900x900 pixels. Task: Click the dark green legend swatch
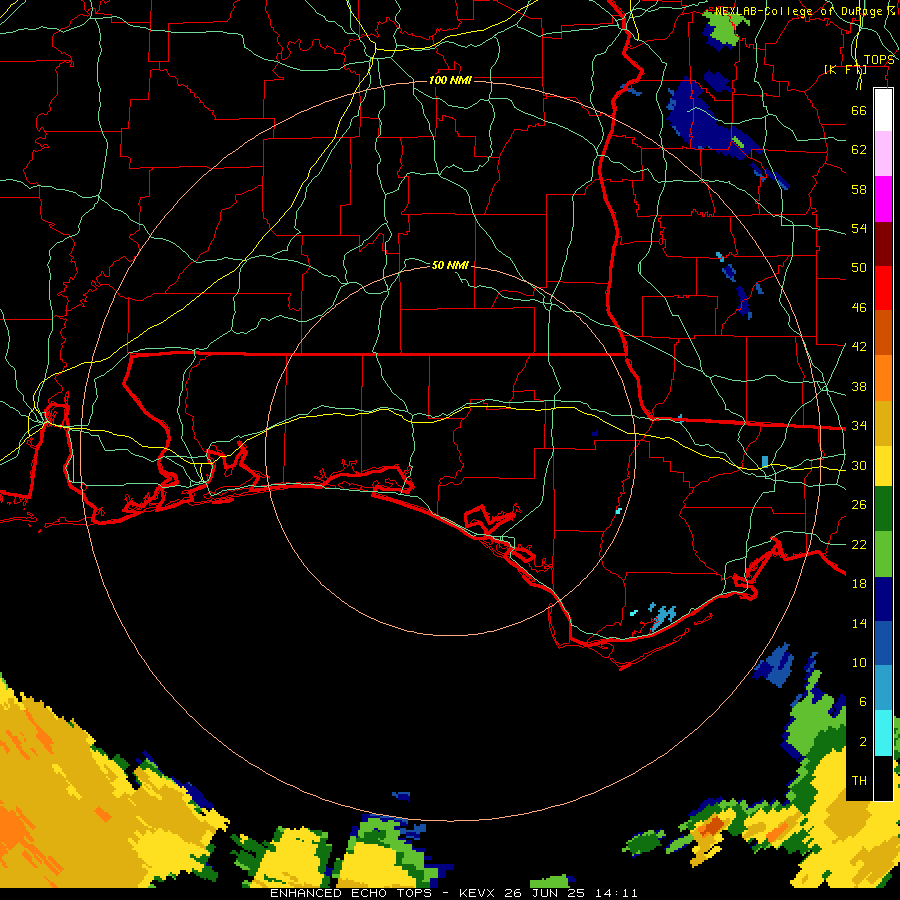point(883,509)
